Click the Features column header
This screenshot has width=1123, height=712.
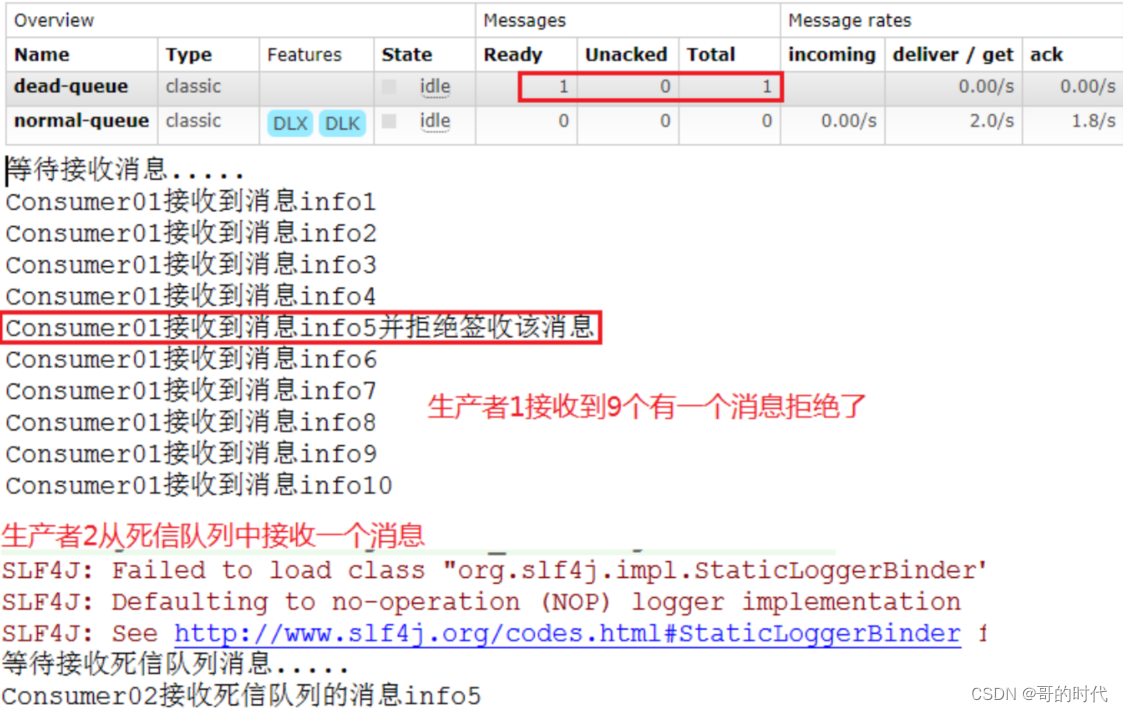[304, 54]
